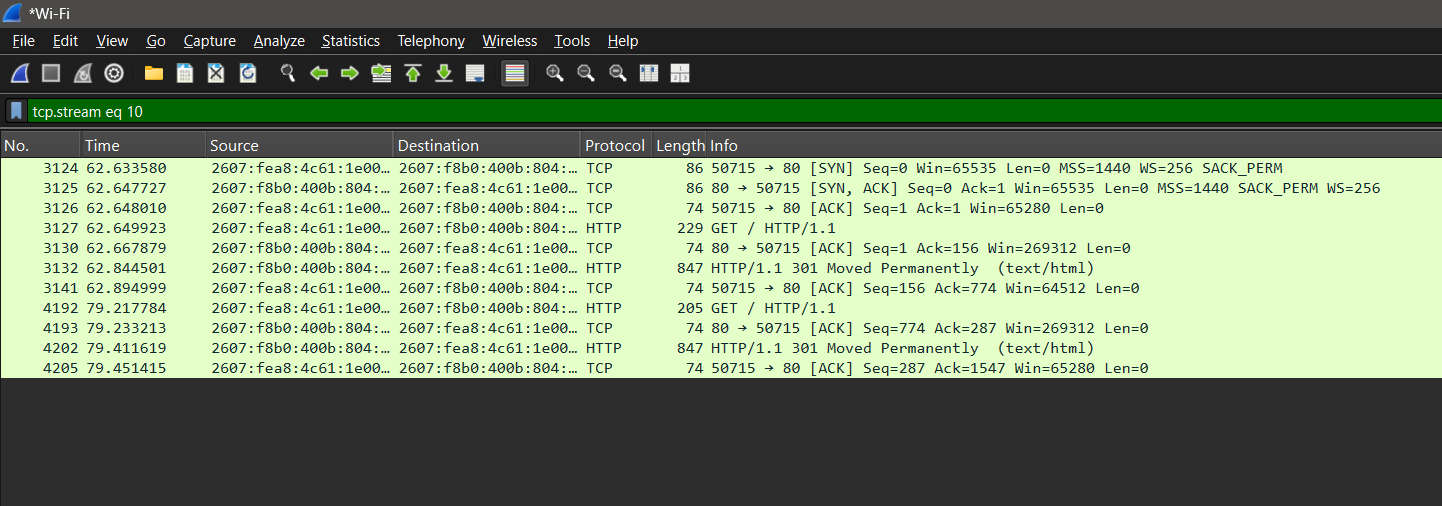Start capturing packets with shark fin icon
Screen dimensions: 1442x506
[20, 73]
